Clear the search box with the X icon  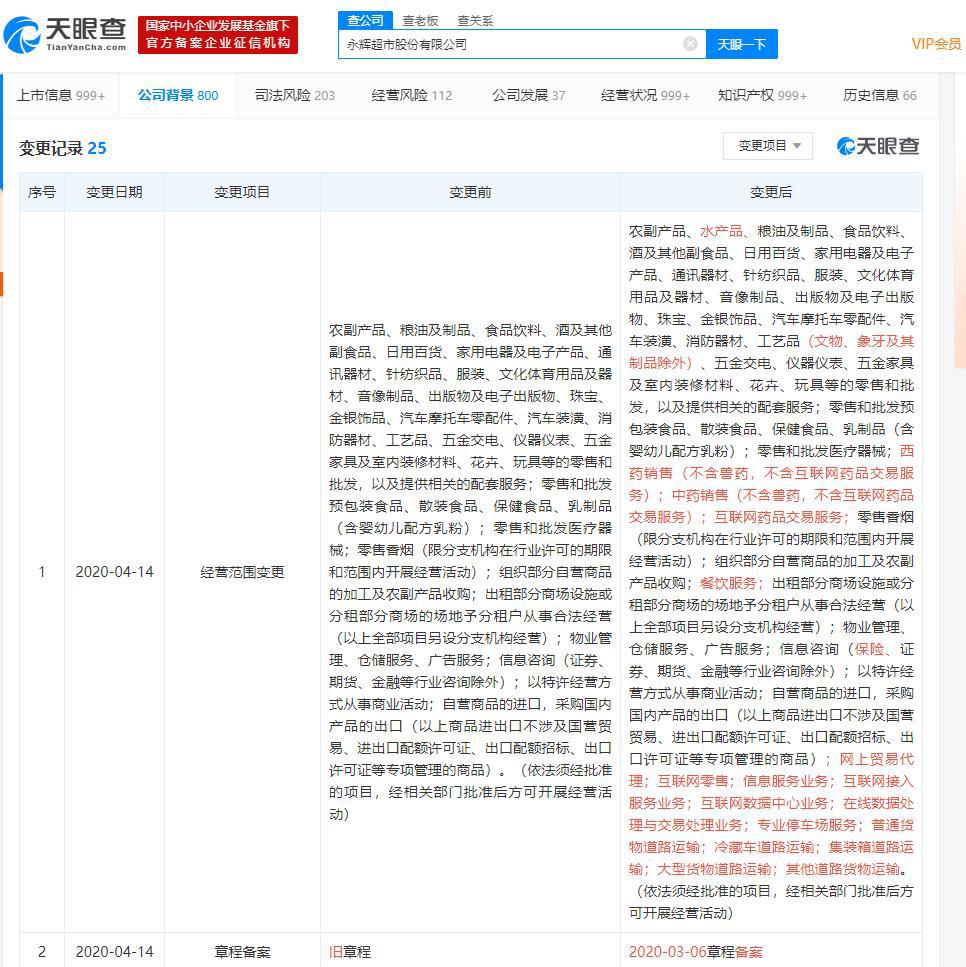[690, 43]
